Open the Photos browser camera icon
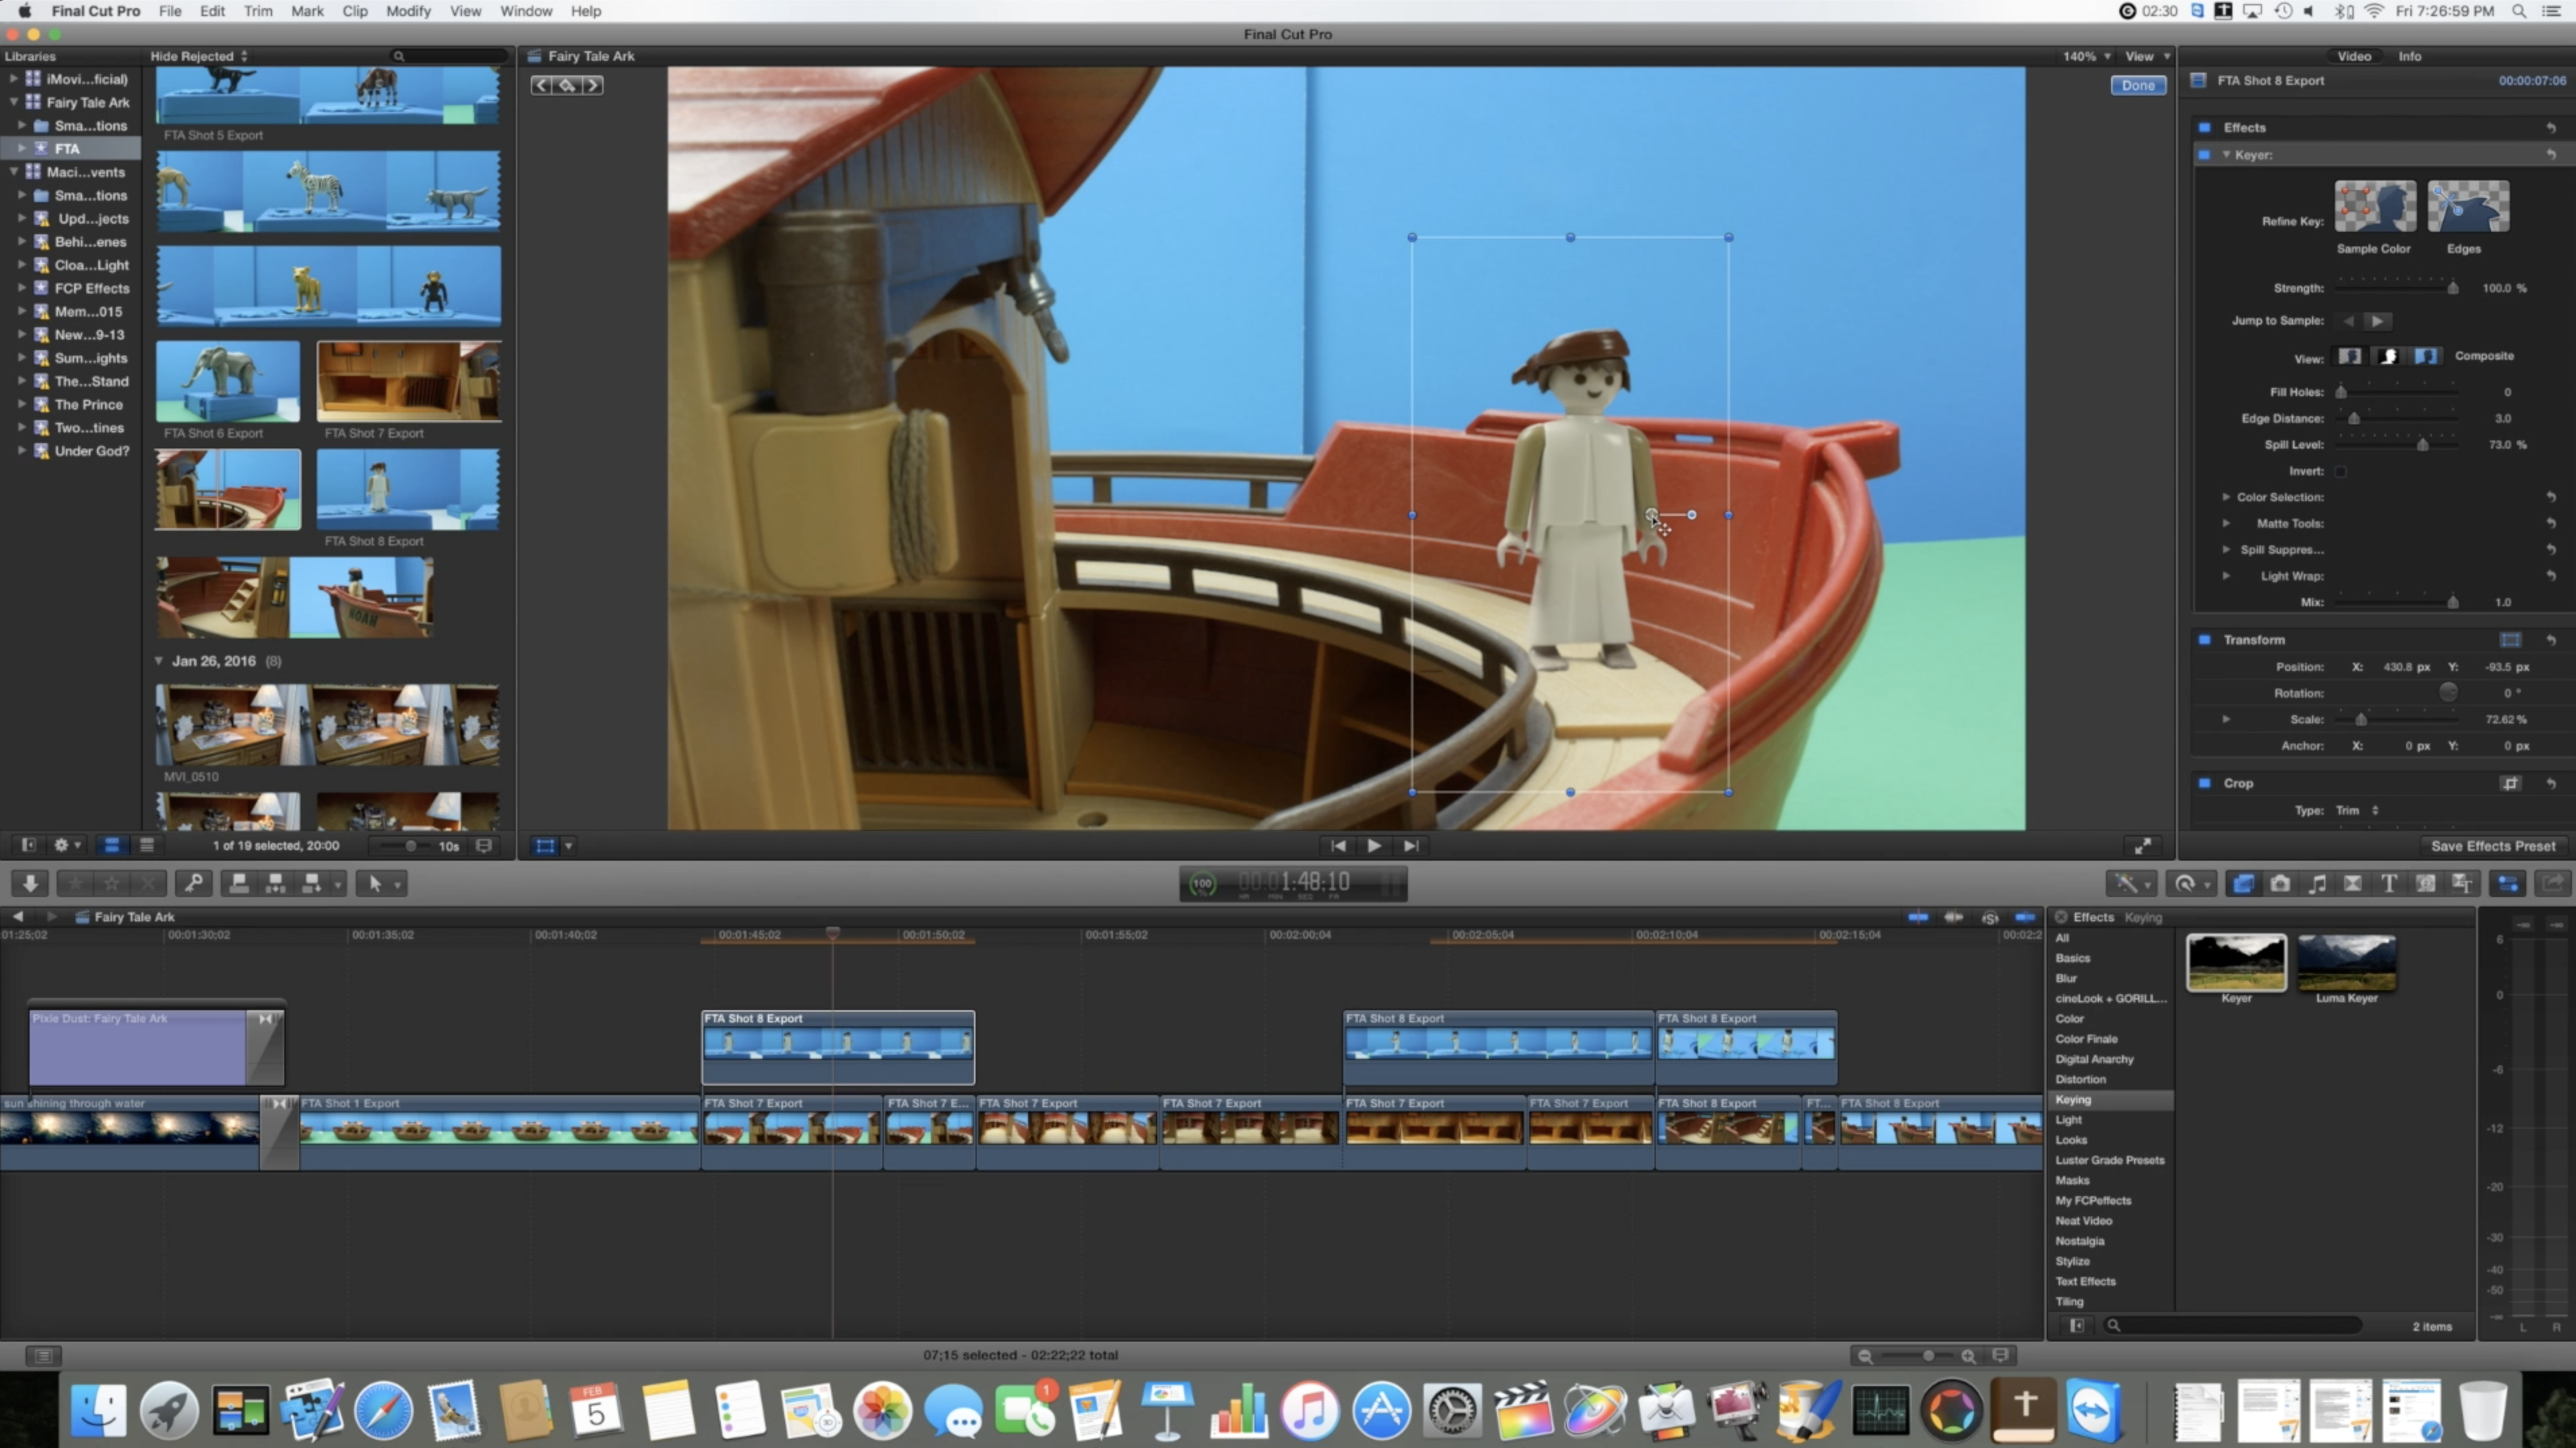Viewport: 2576px width, 1448px height. tap(2280, 883)
